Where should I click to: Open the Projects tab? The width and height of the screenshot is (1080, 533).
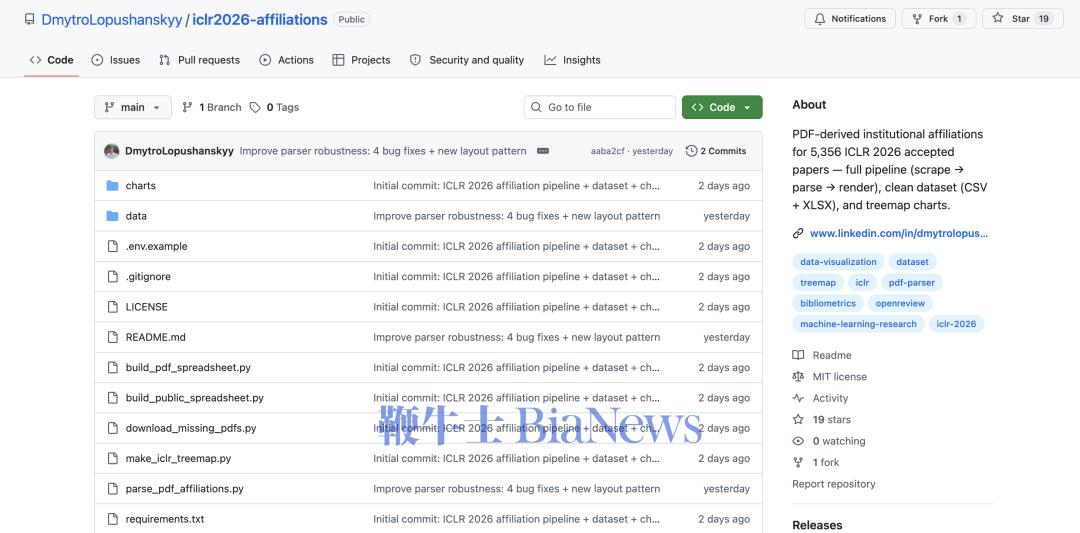tap(361, 61)
